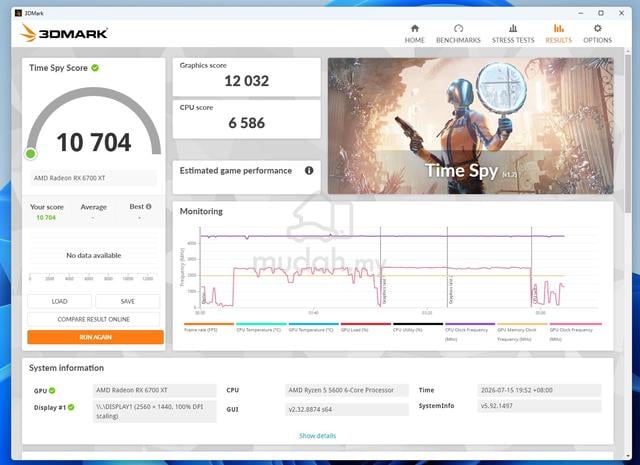Toggle GPU Clock Frequency legend color bar
Viewport: 640px width, 465px height.
pyautogui.click(x=576, y=324)
